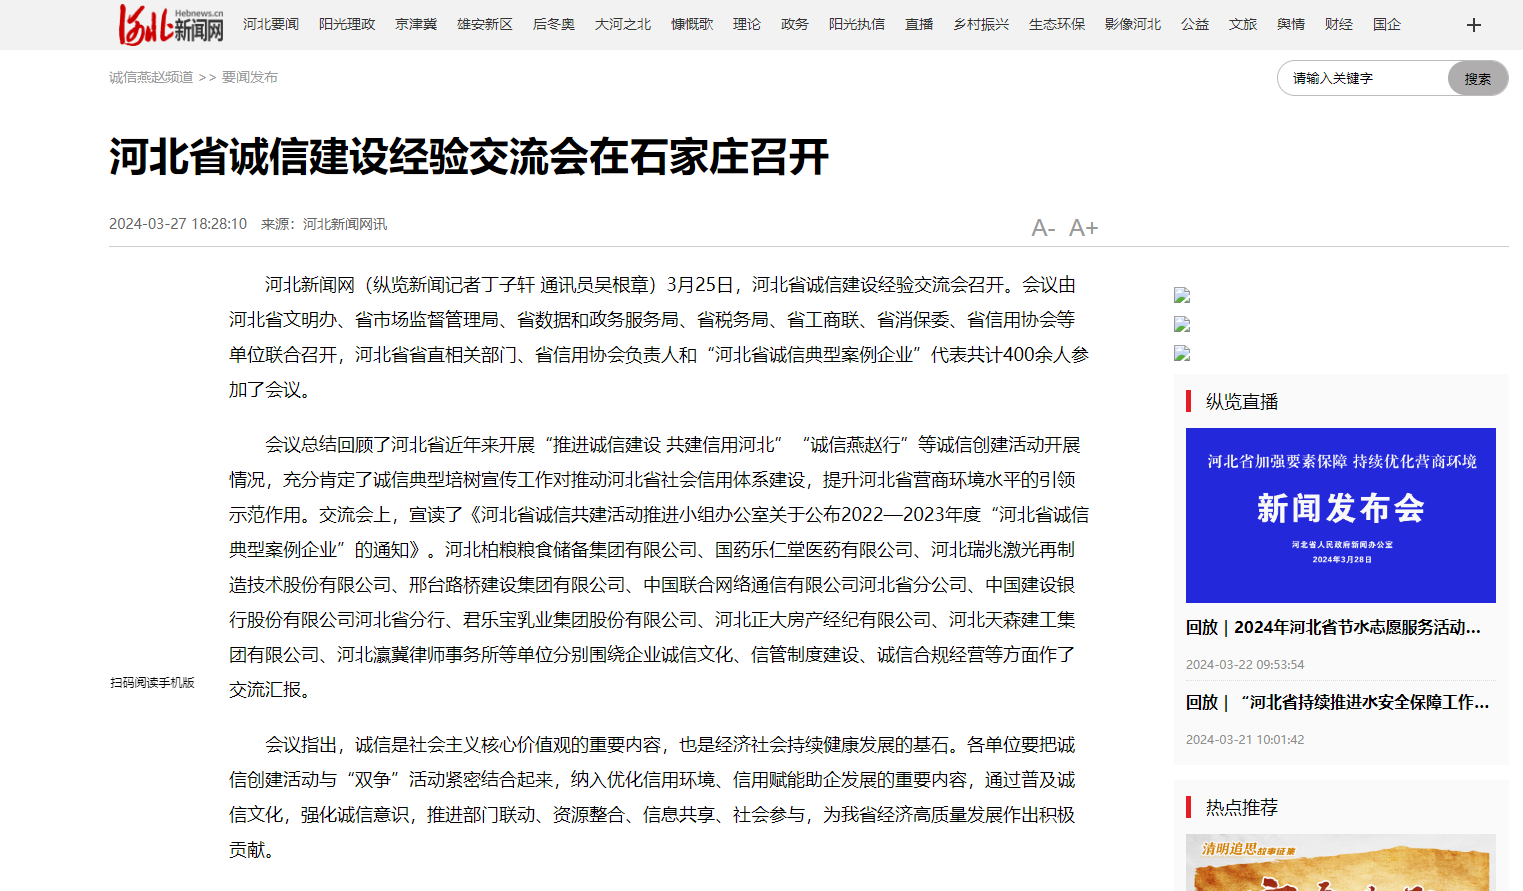Open the blue 新闻发布会 live broadcast thumbnail

click(1340, 515)
